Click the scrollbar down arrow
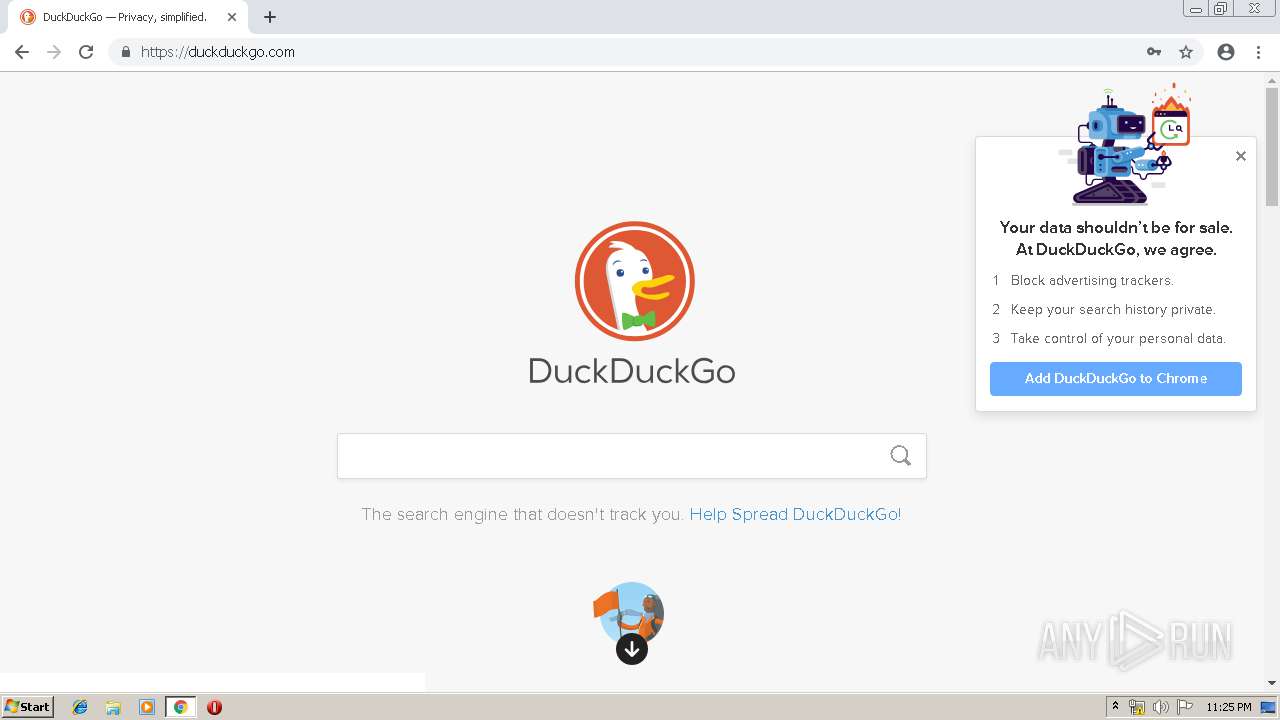The width and height of the screenshot is (1280, 720). (x=1272, y=683)
